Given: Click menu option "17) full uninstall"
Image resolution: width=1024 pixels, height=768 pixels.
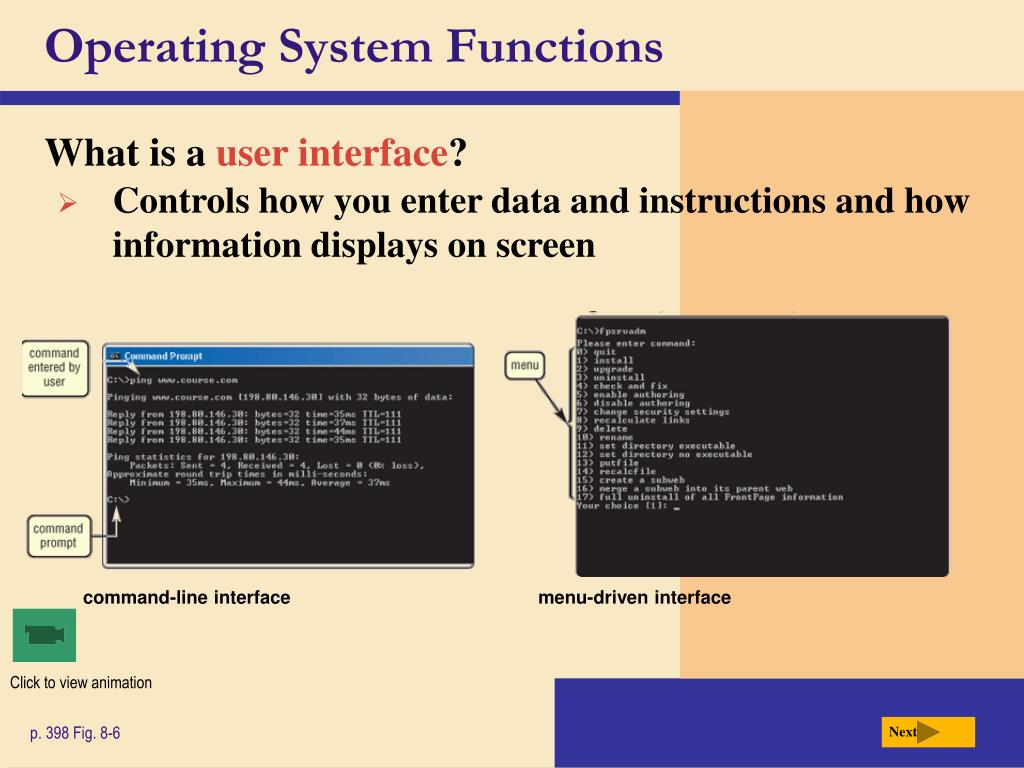Looking at the screenshot, I should [x=710, y=496].
